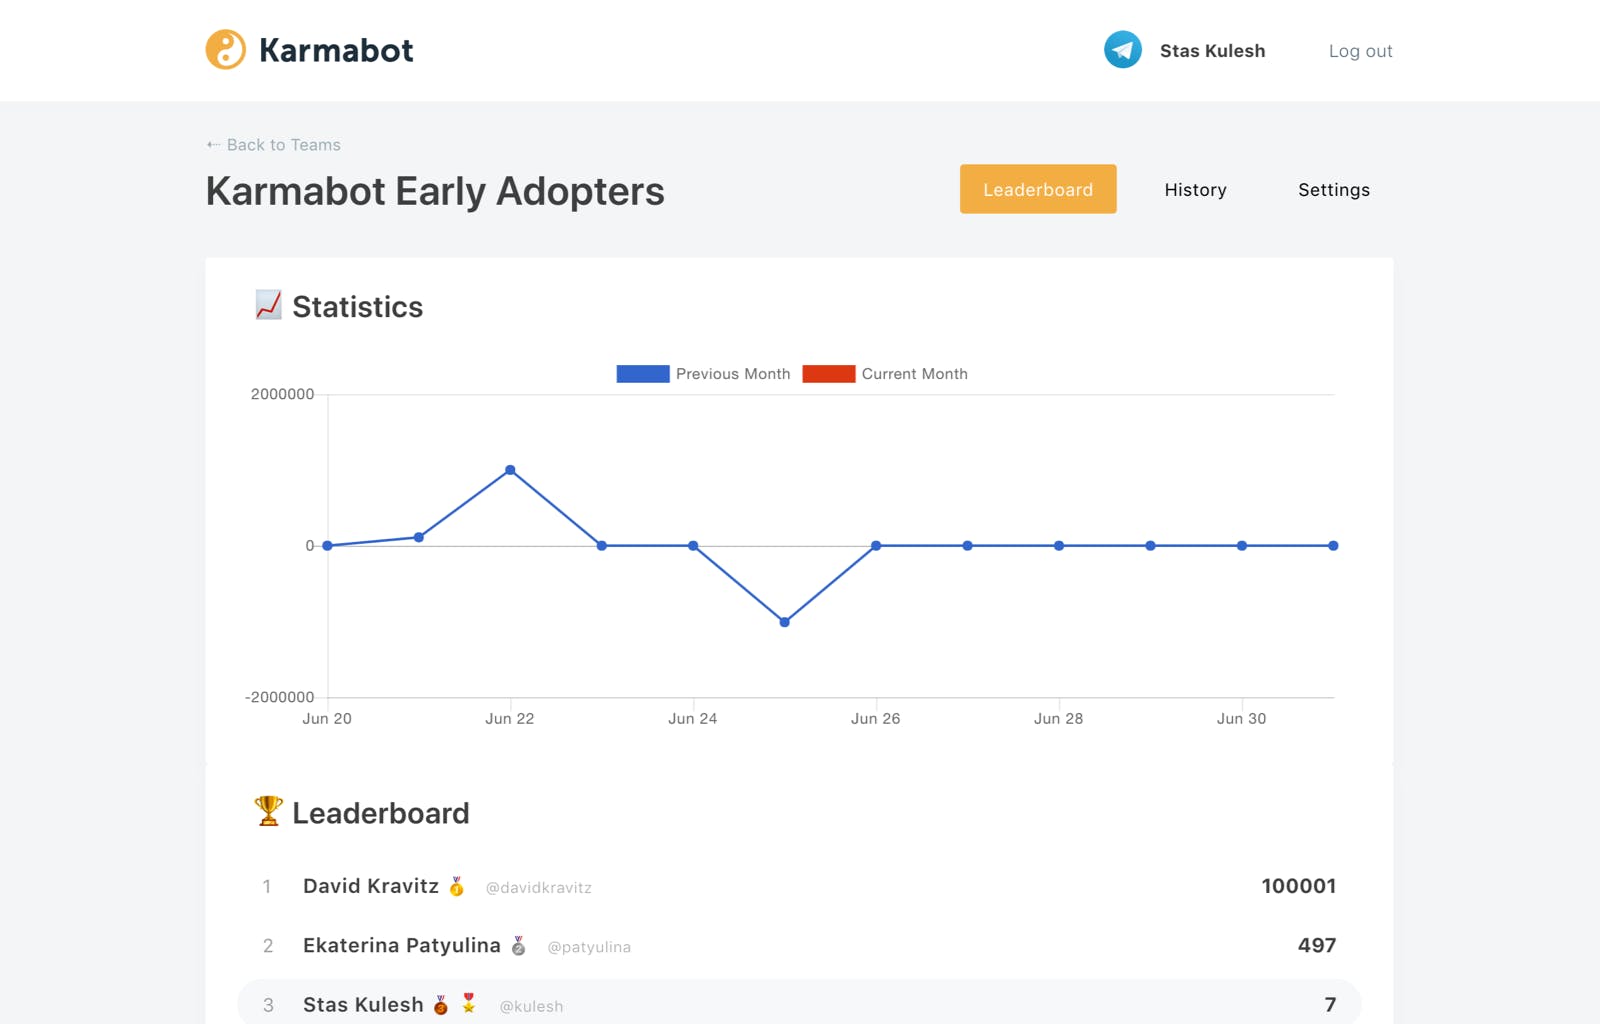Click the Jun 30 data point on chart
Viewport: 1600px width, 1024px height.
coord(1242,546)
